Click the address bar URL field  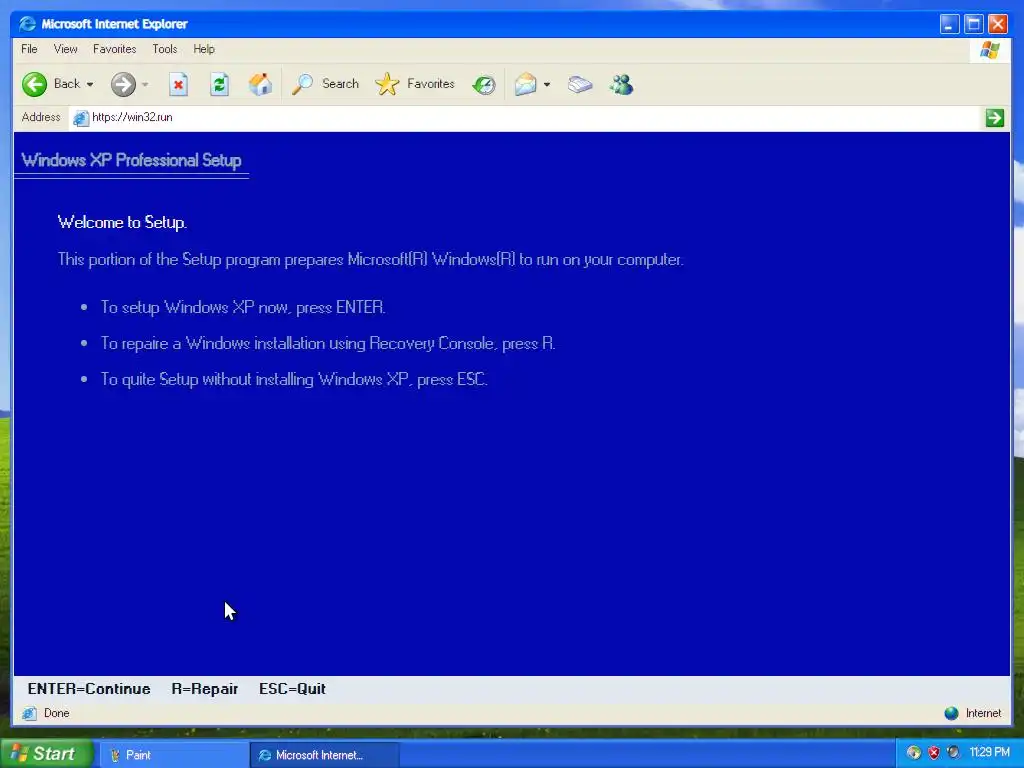[526, 118]
